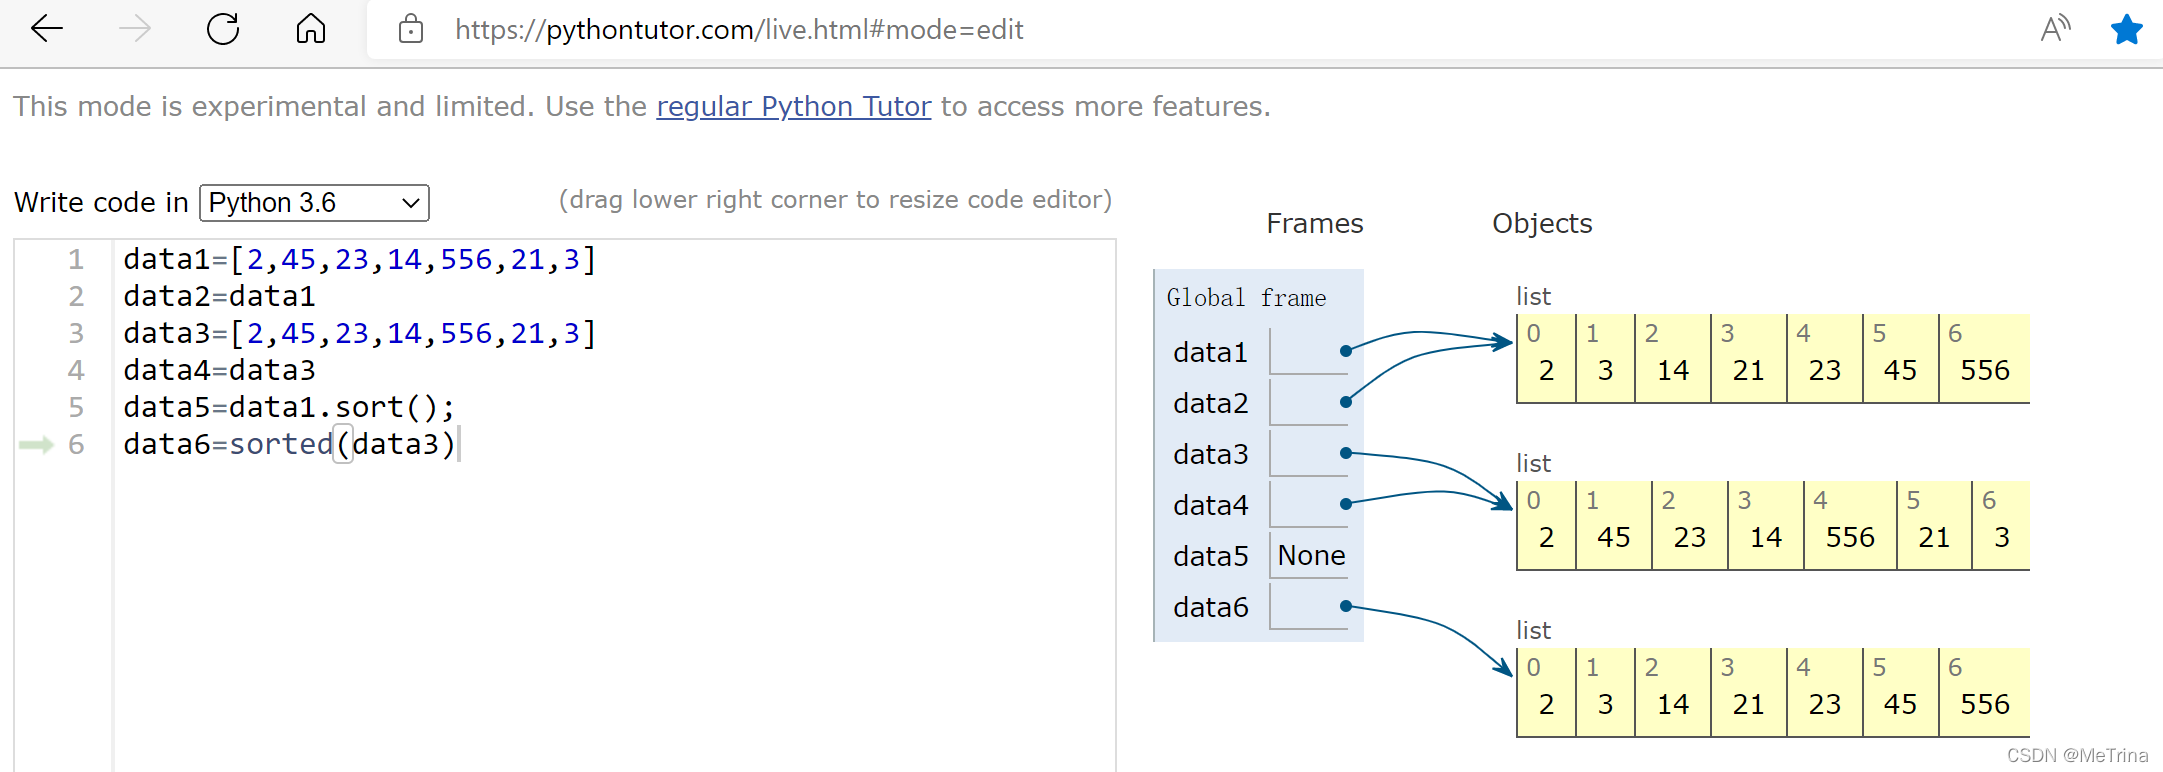2163x772 pixels.
Task: Open the regular Python Tutor link
Action: [793, 106]
